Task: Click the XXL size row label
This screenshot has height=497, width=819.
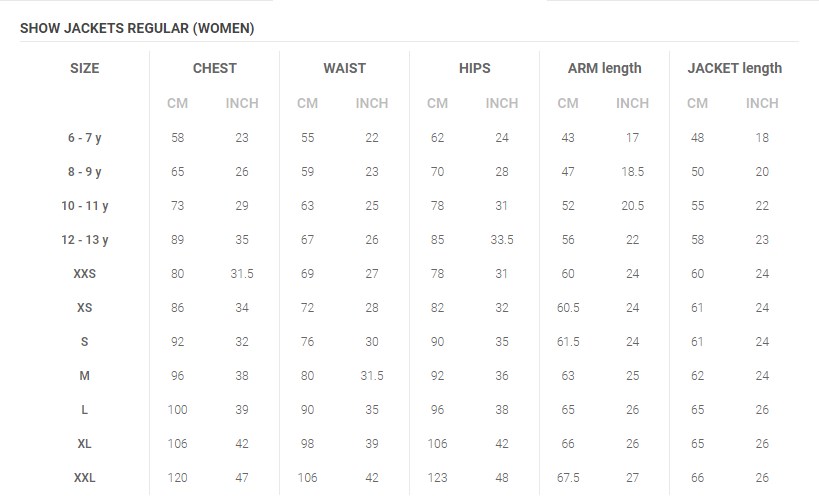Action: (x=85, y=478)
